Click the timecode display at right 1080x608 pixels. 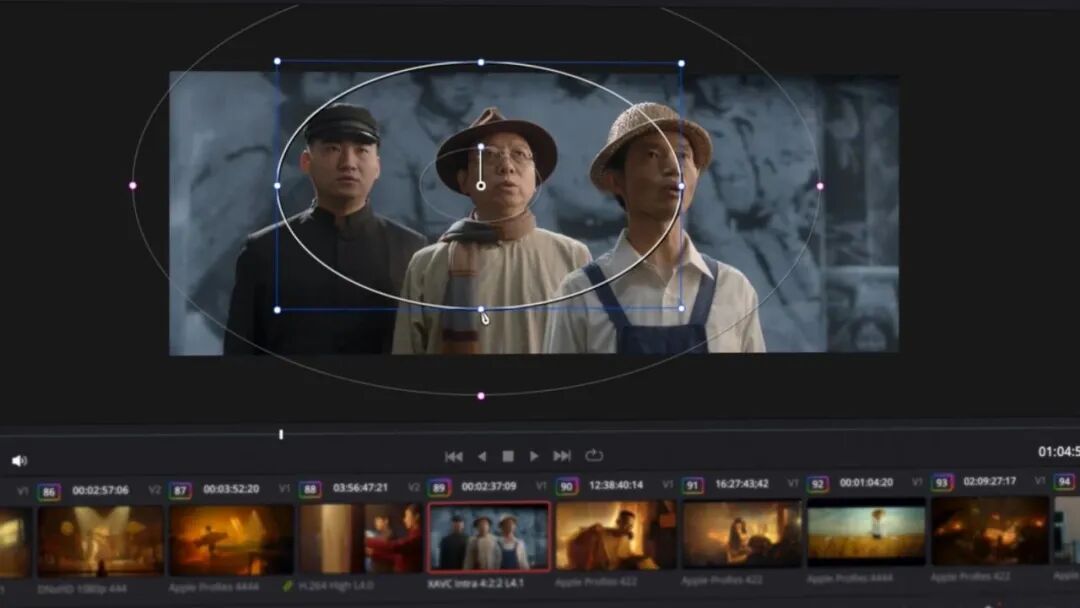coord(1058,452)
